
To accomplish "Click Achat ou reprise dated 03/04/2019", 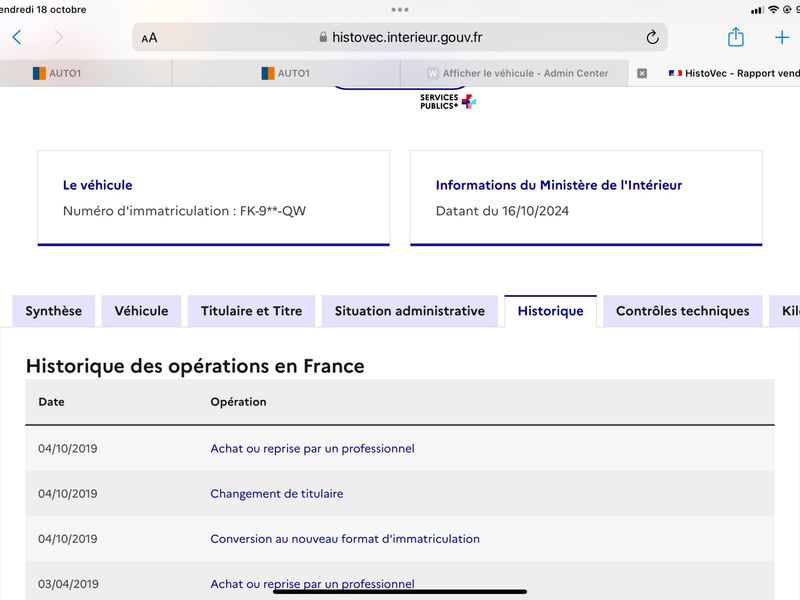I will 312,584.
